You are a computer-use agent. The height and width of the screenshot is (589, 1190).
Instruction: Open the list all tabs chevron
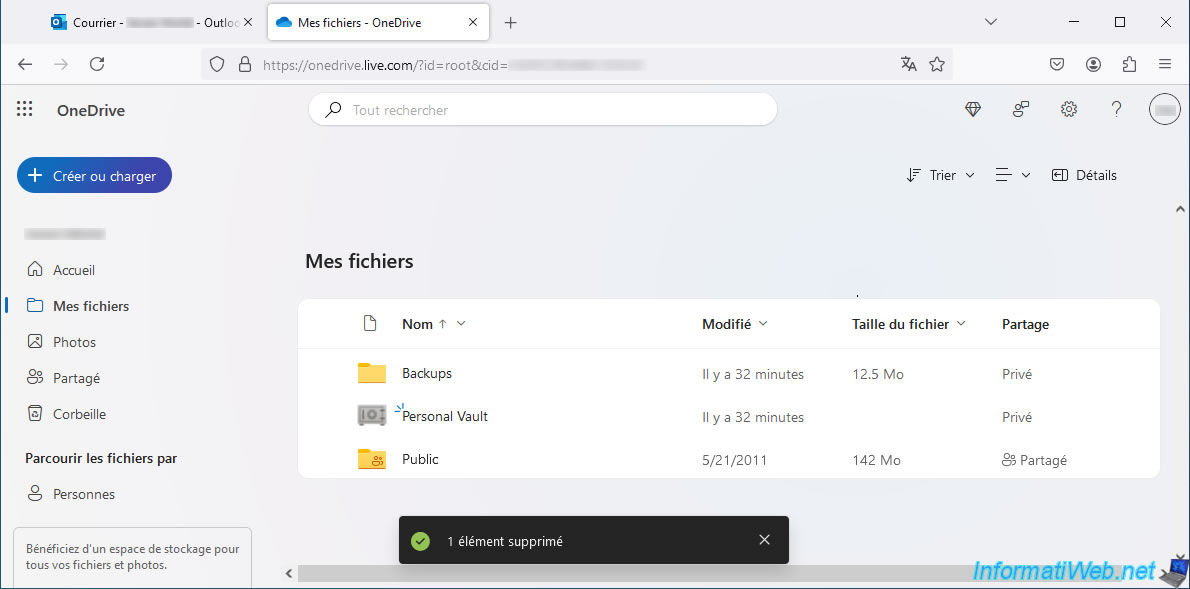coord(990,22)
